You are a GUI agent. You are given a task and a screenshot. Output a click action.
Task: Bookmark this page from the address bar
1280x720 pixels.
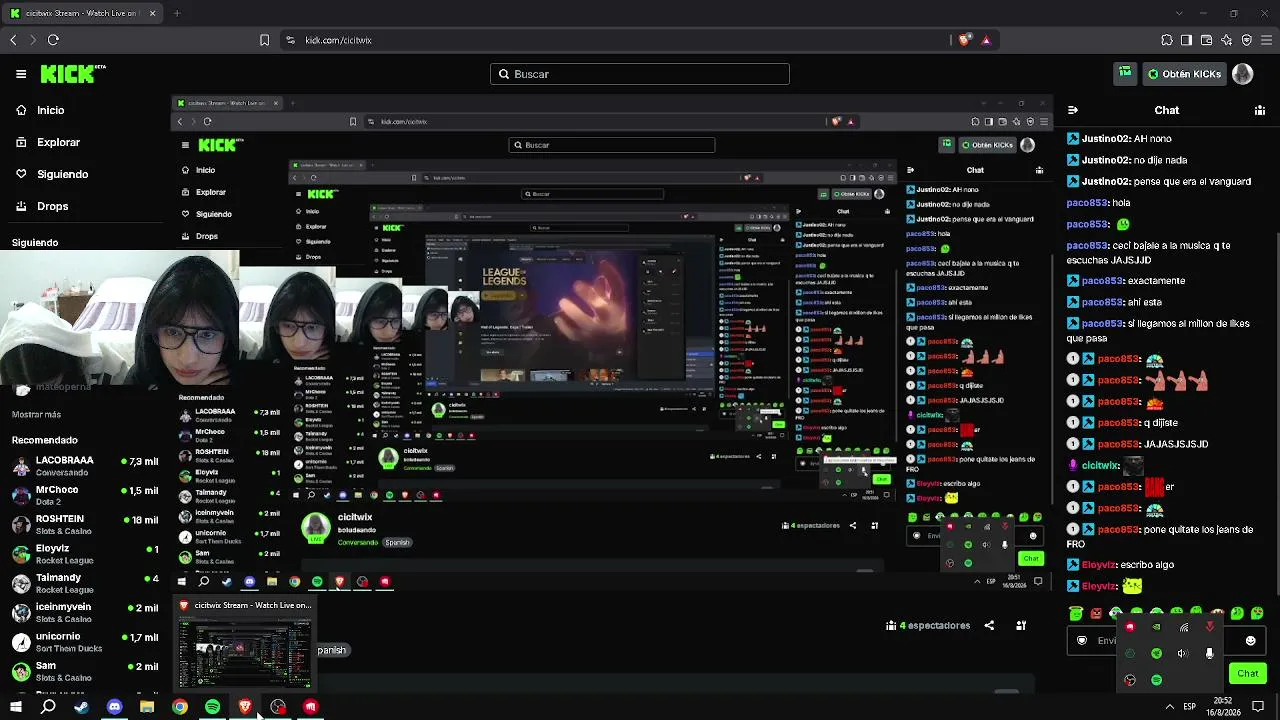264,40
